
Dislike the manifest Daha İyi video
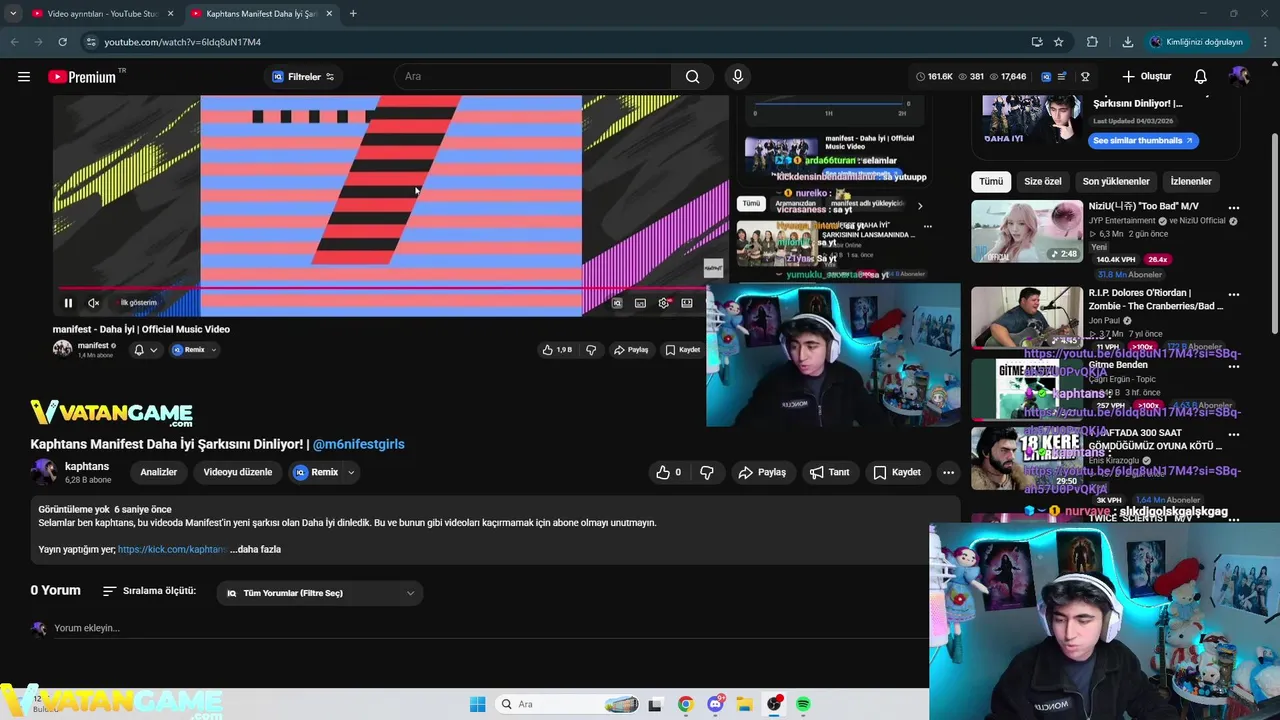coord(591,350)
